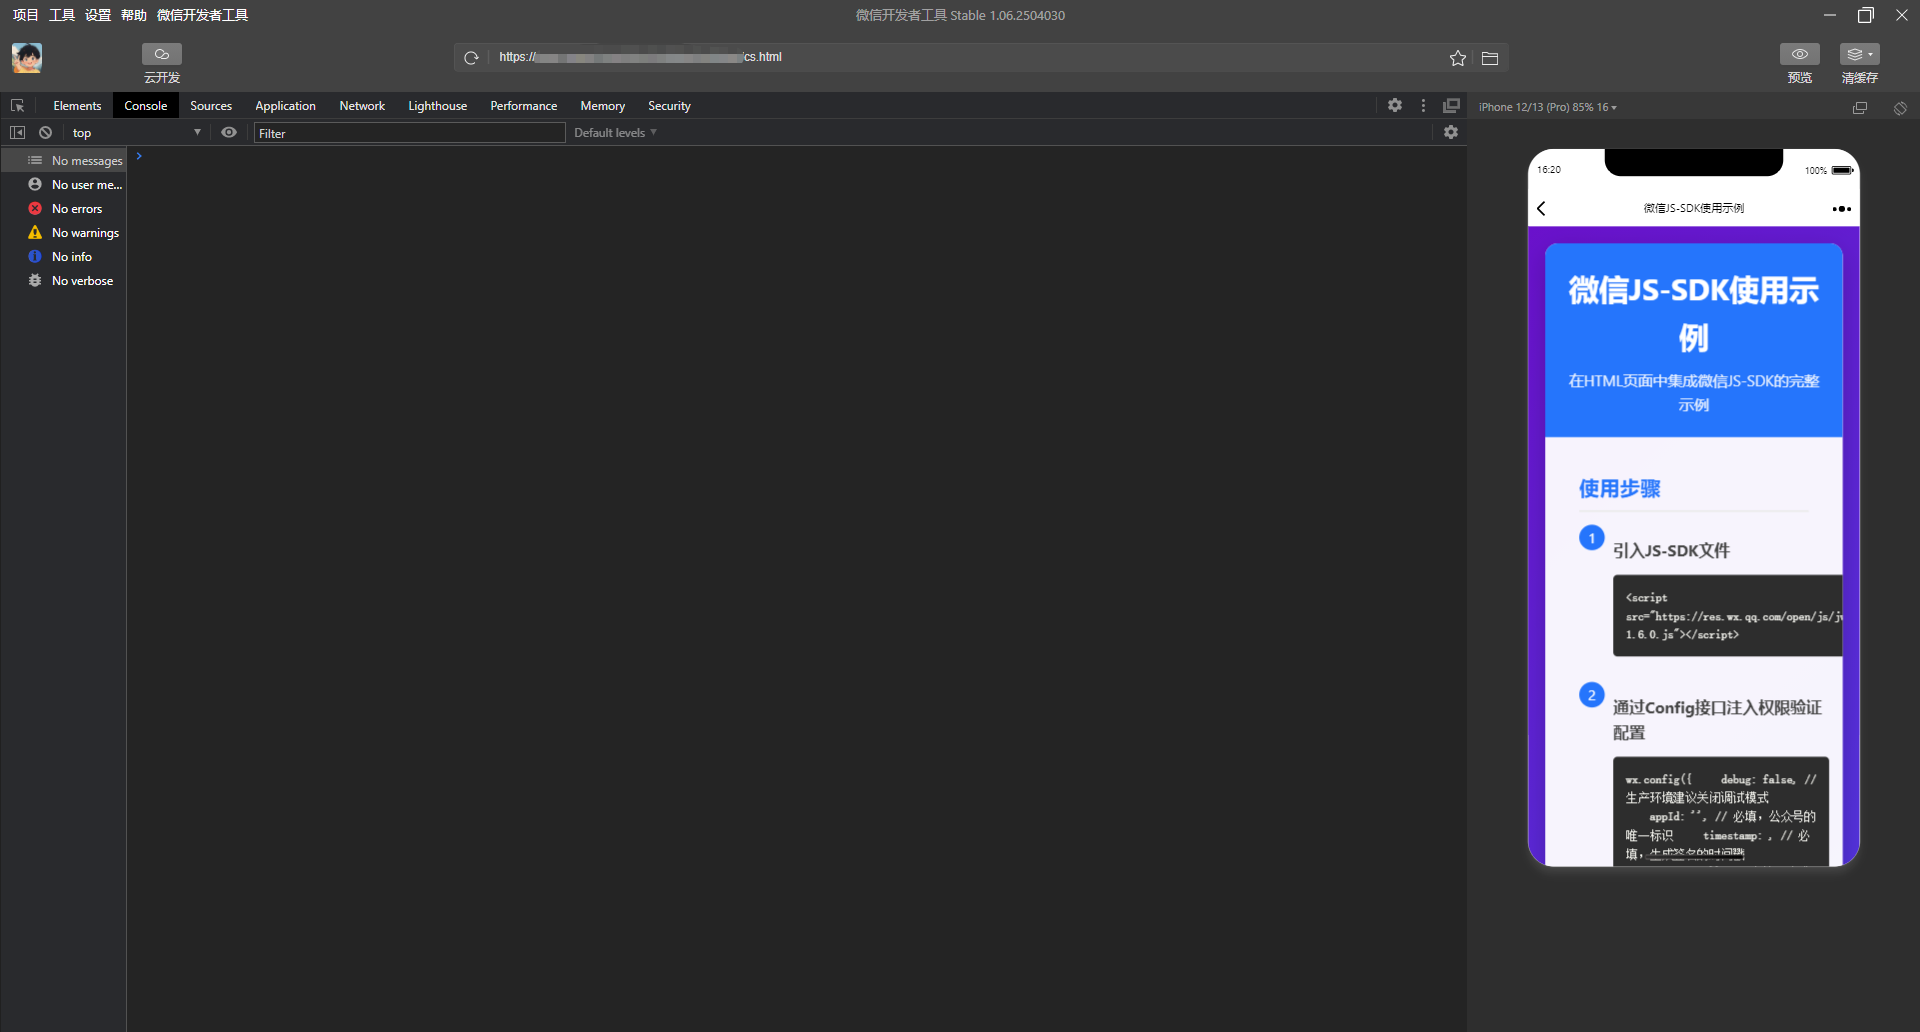Image resolution: width=1920 pixels, height=1032 pixels.
Task: Click the wx.config code block
Action: pyautogui.click(x=1721, y=811)
